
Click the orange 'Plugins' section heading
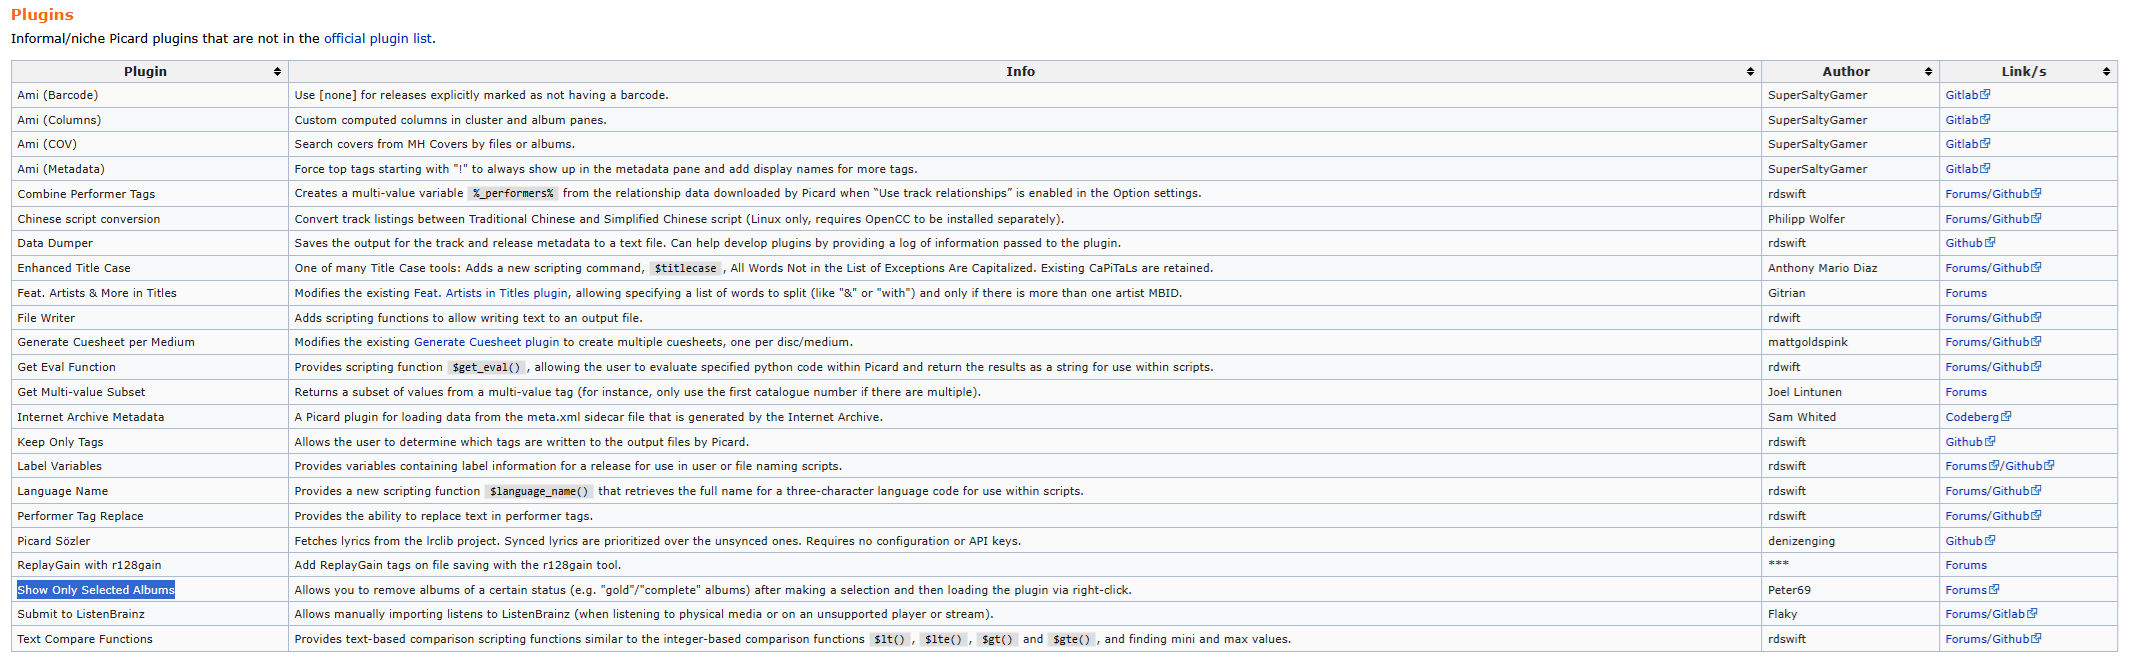[x=42, y=14]
